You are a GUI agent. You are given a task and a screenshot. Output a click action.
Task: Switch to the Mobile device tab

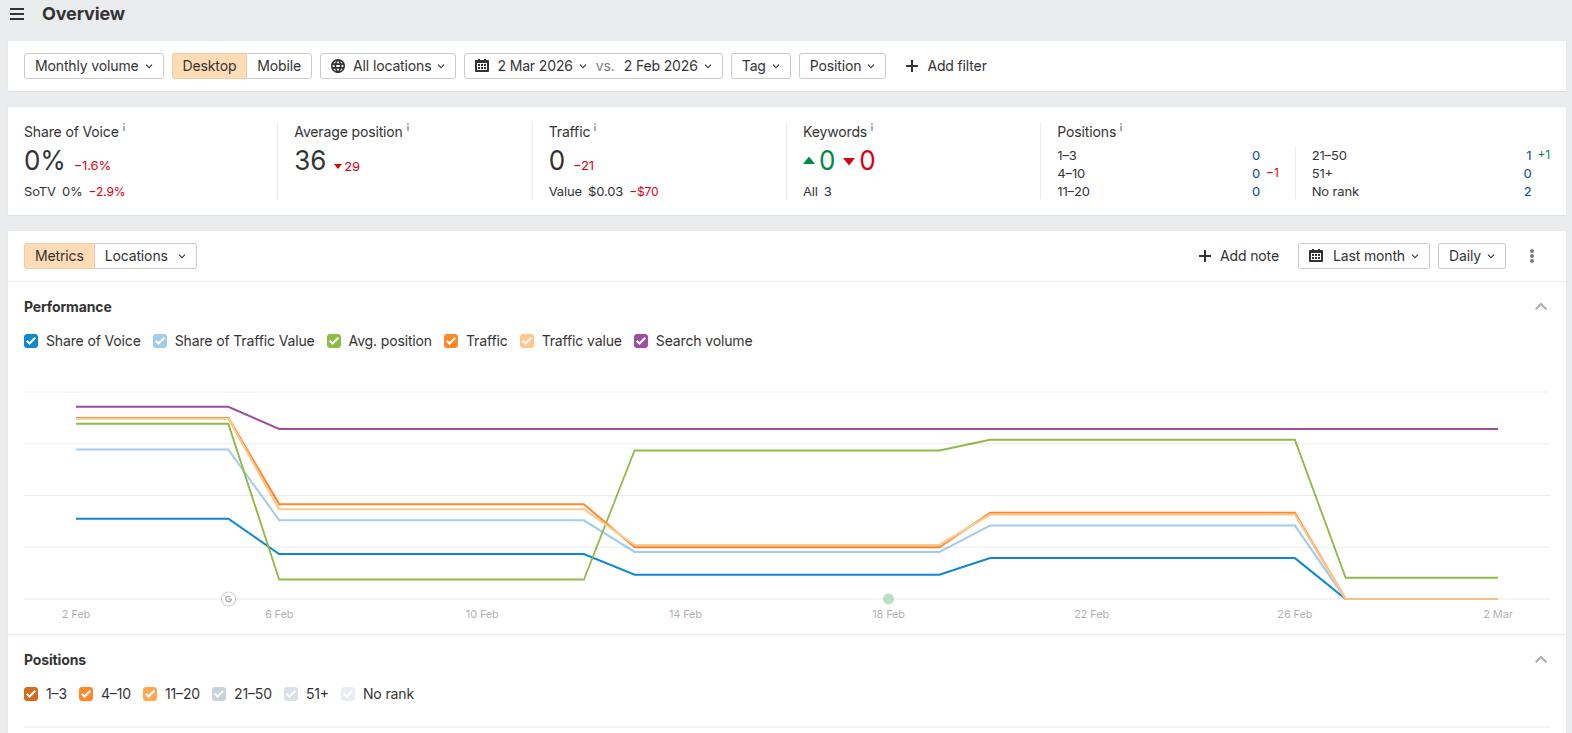[x=279, y=66]
